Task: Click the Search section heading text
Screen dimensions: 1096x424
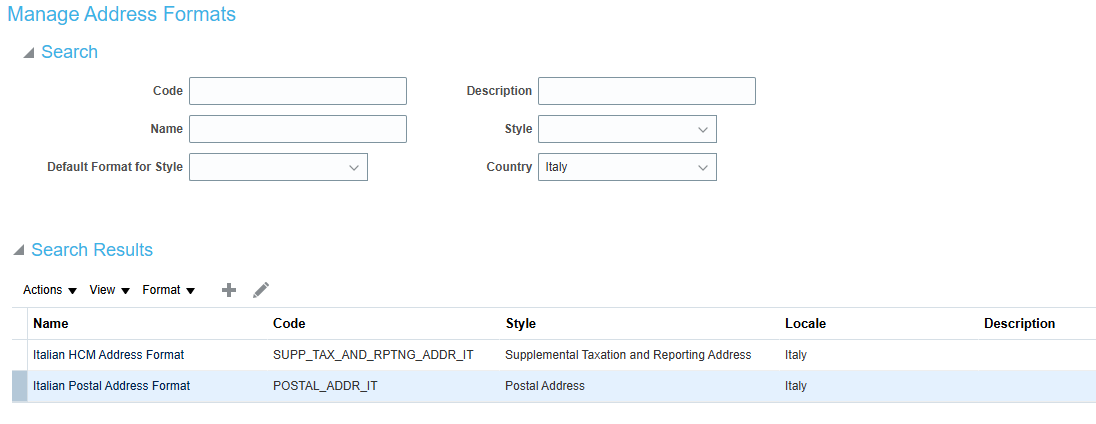Action: [x=69, y=52]
